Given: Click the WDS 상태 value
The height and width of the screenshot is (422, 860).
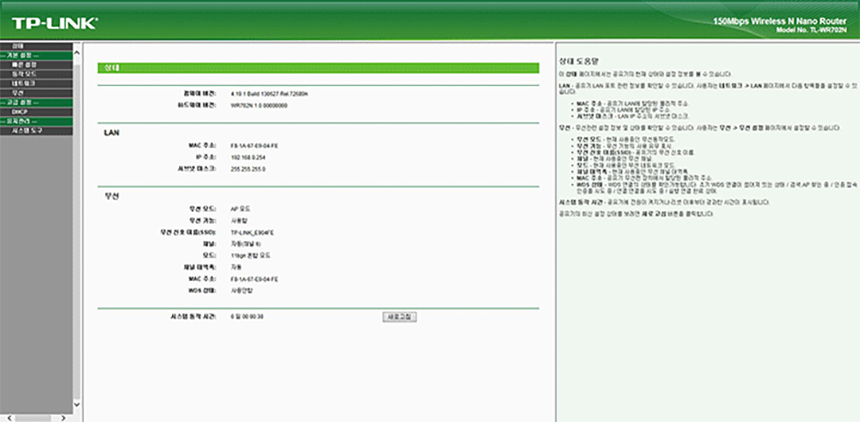Looking at the screenshot, I should (x=242, y=291).
